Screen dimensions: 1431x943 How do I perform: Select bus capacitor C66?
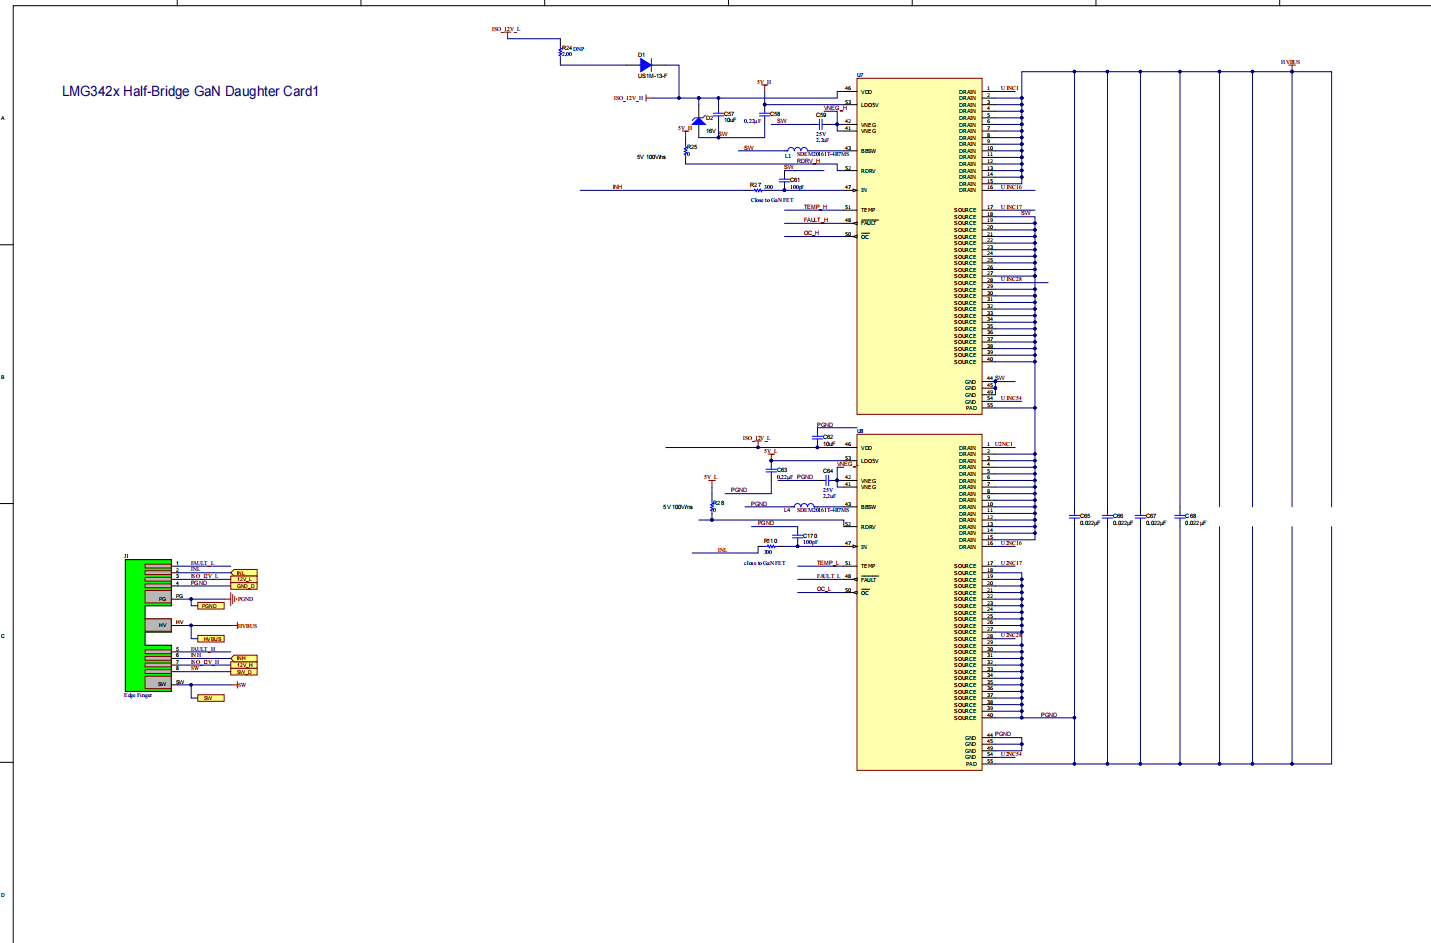click(1108, 517)
